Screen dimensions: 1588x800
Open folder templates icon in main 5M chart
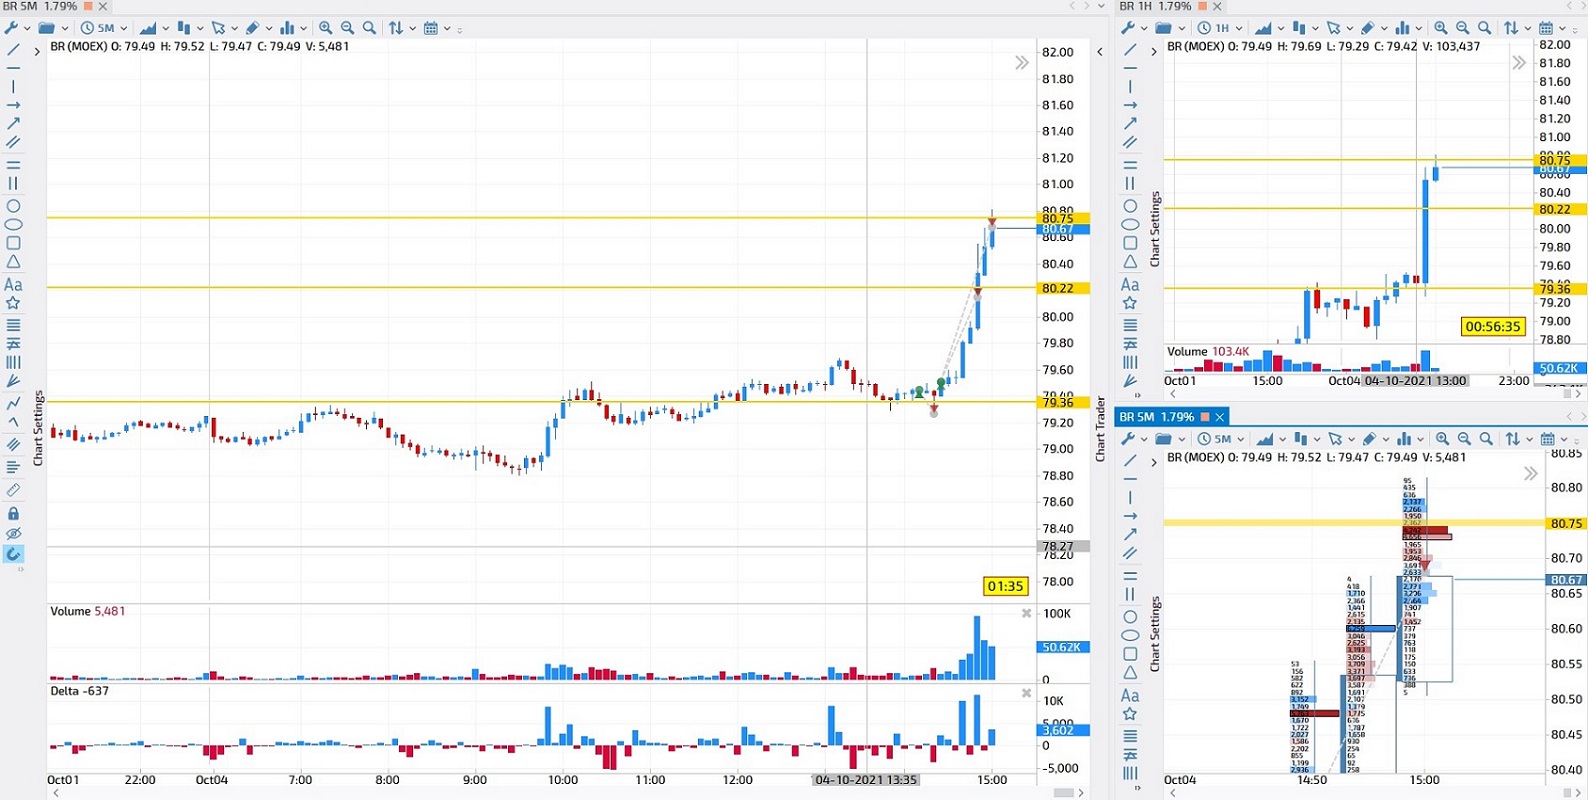click(x=46, y=28)
